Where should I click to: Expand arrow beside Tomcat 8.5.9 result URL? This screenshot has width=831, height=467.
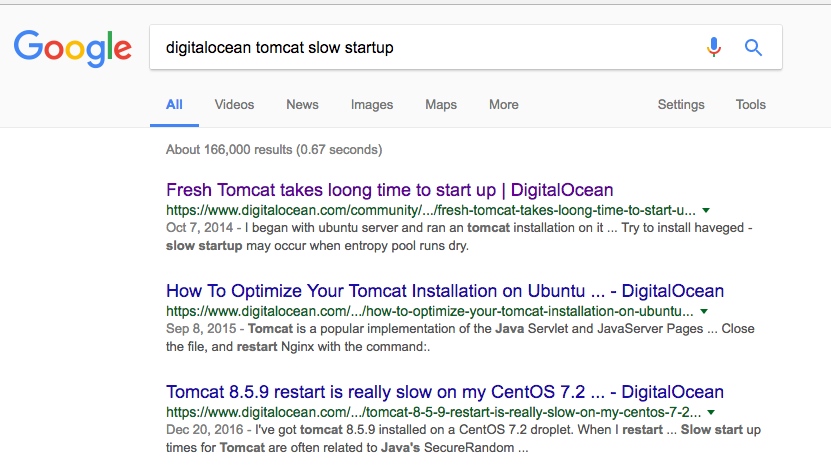711,412
